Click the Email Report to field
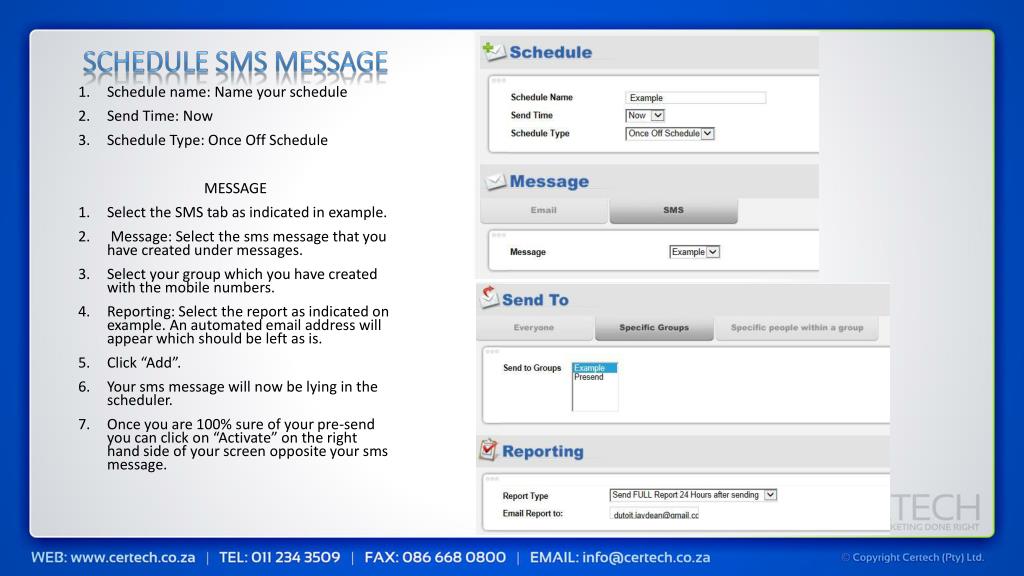 click(x=654, y=513)
